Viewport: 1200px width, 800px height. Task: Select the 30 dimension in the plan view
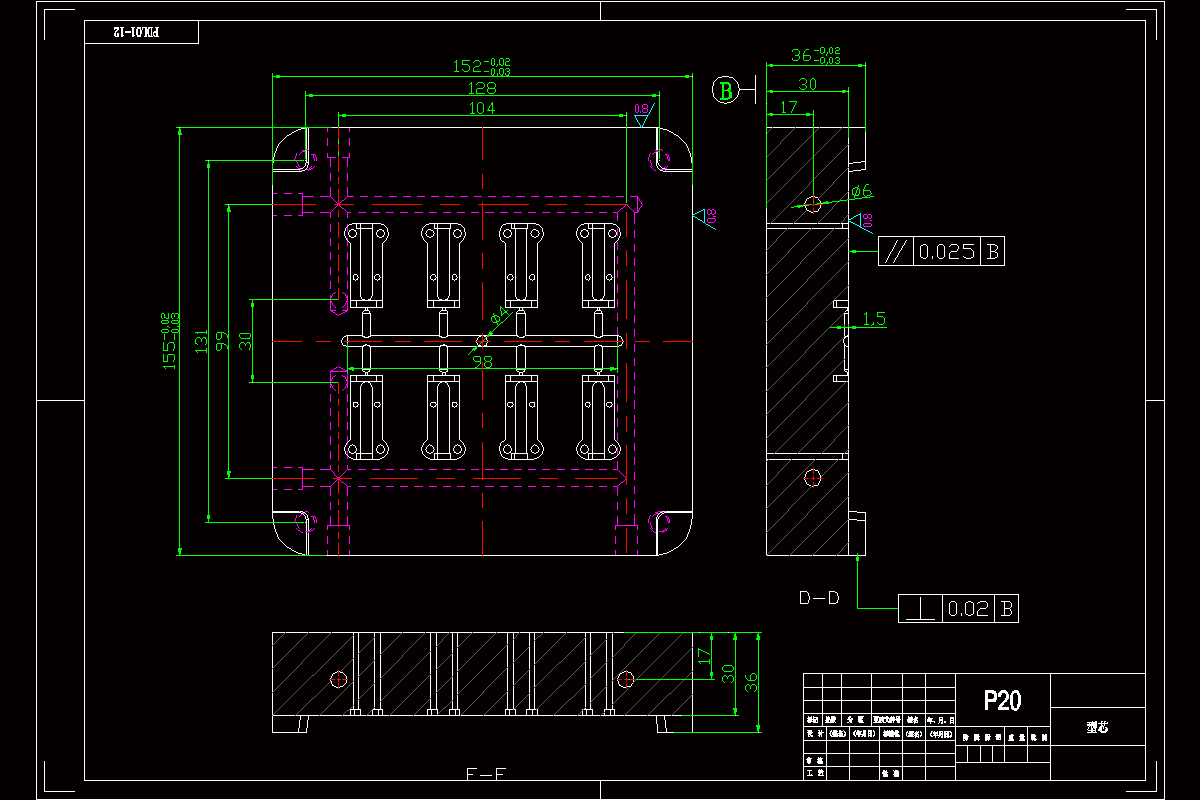coord(244,341)
